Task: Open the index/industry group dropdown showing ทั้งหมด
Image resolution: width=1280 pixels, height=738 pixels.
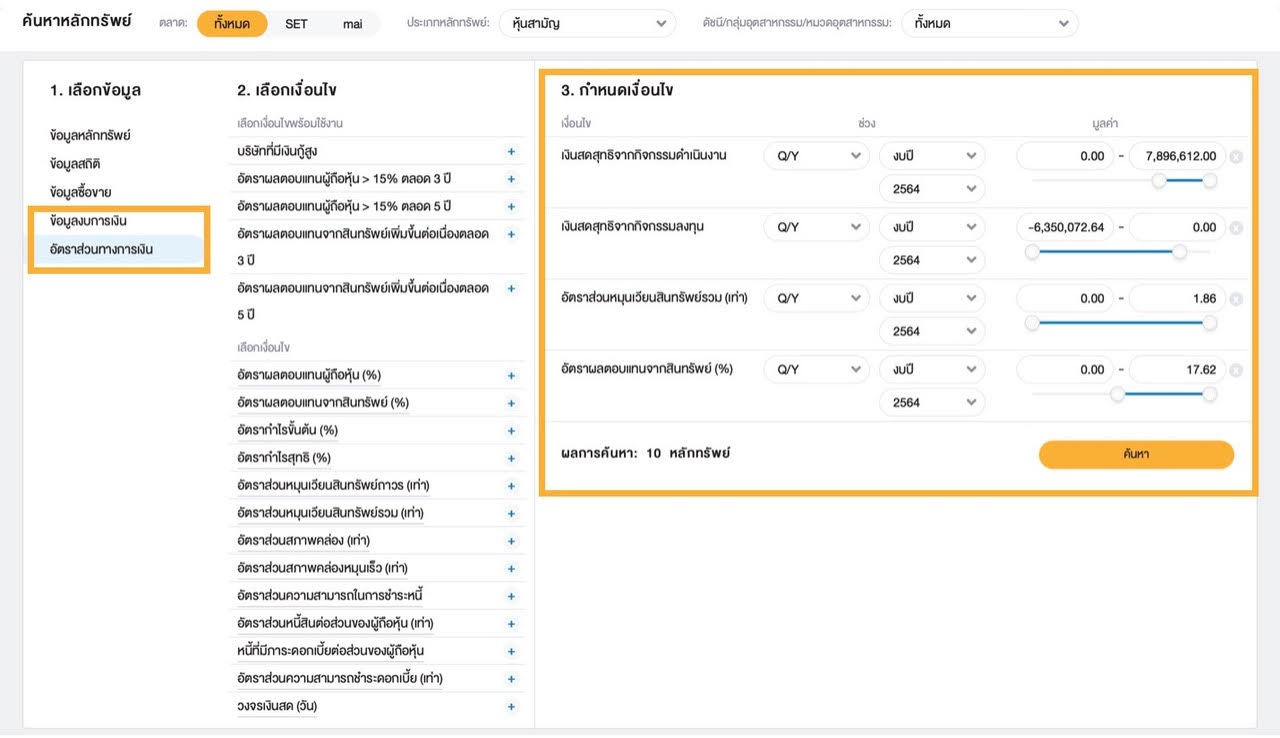Action: pos(989,23)
